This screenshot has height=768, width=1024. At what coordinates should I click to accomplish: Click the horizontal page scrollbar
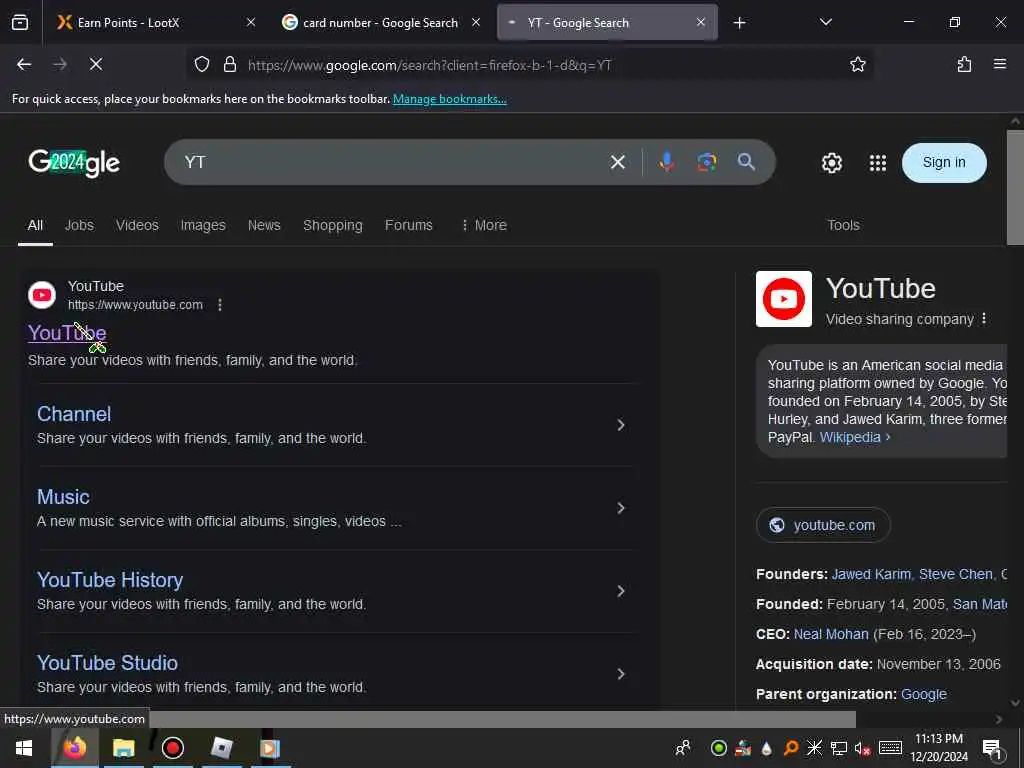pos(502,719)
